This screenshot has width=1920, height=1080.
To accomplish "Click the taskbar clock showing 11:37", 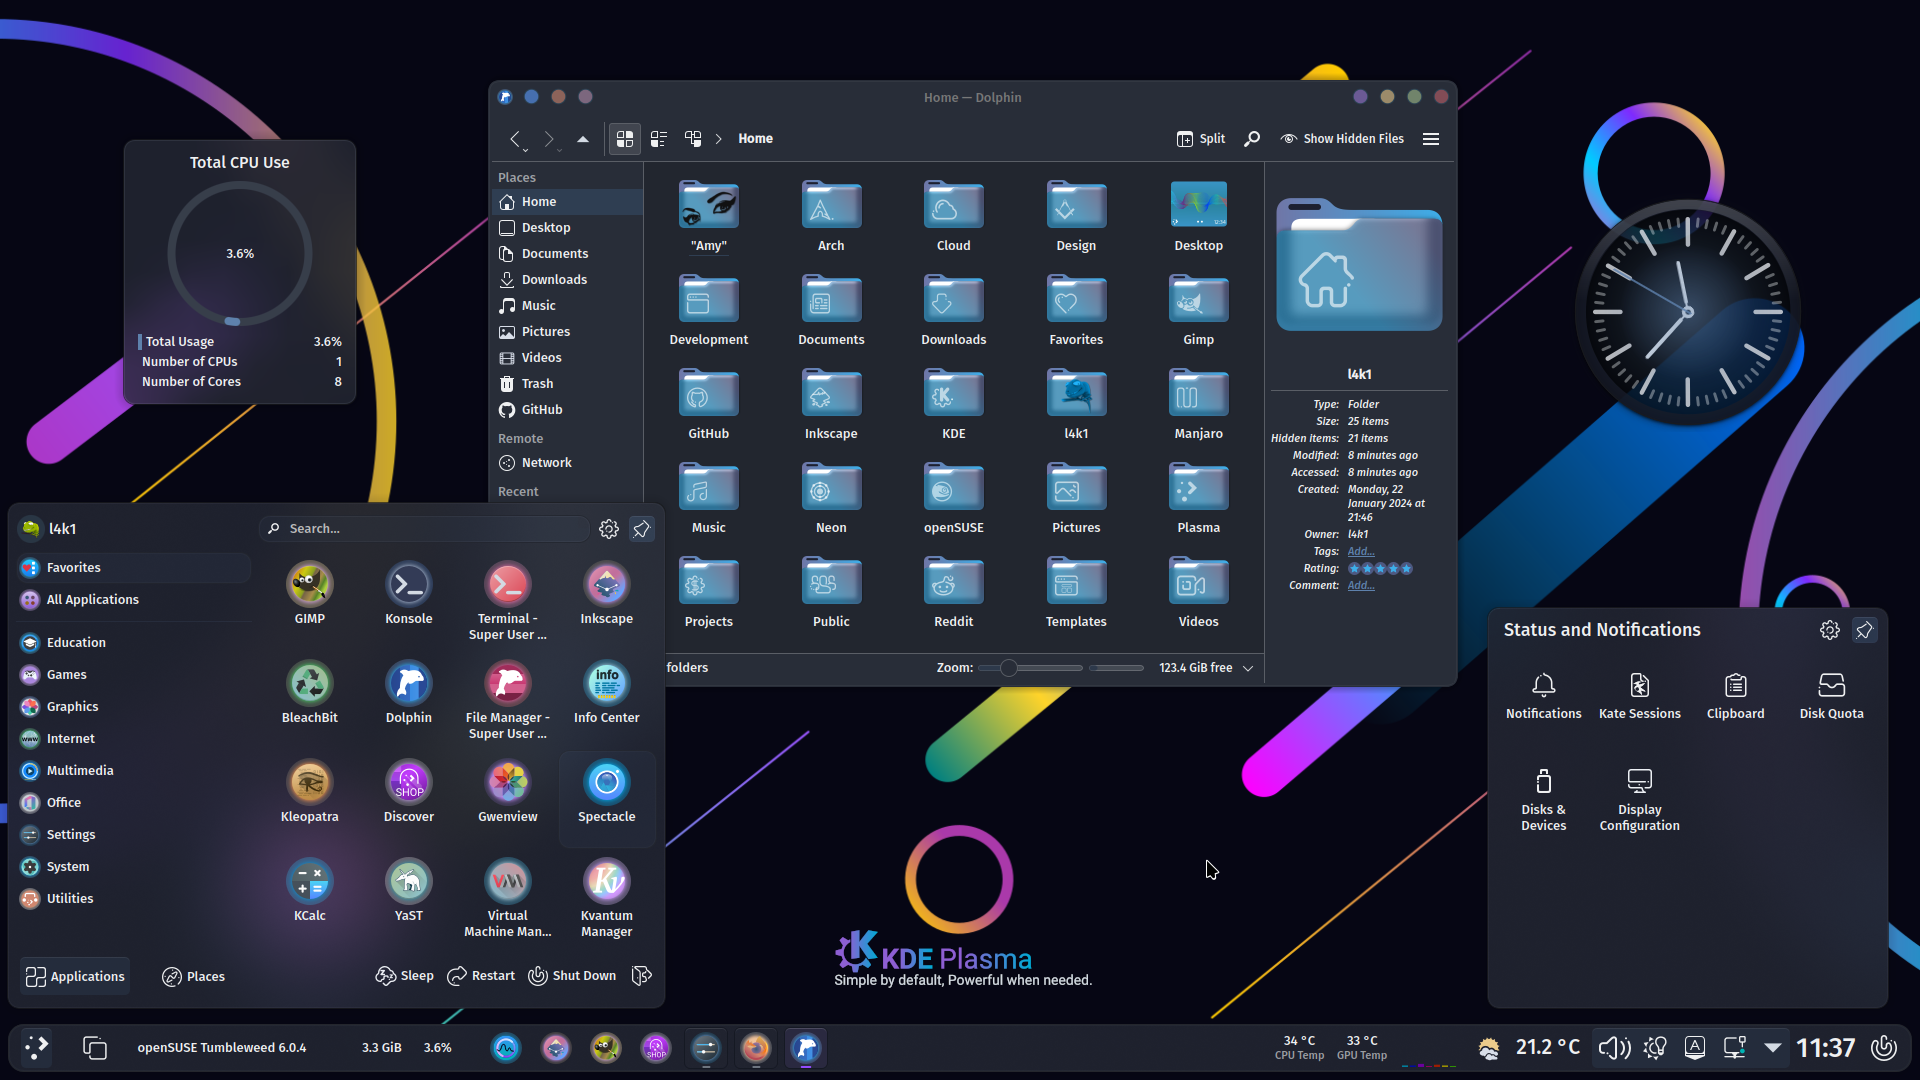I will (1825, 1048).
